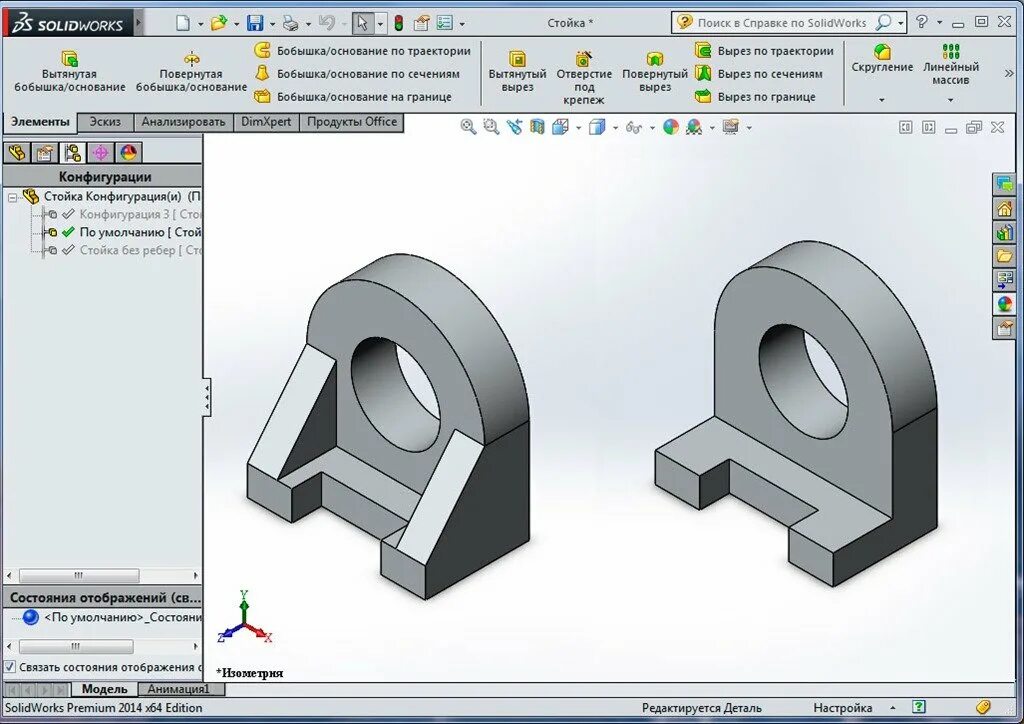The height and width of the screenshot is (724, 1024).
Task: Toggle Связать состояния отображения checkbox
Action: tap(10, 667)
